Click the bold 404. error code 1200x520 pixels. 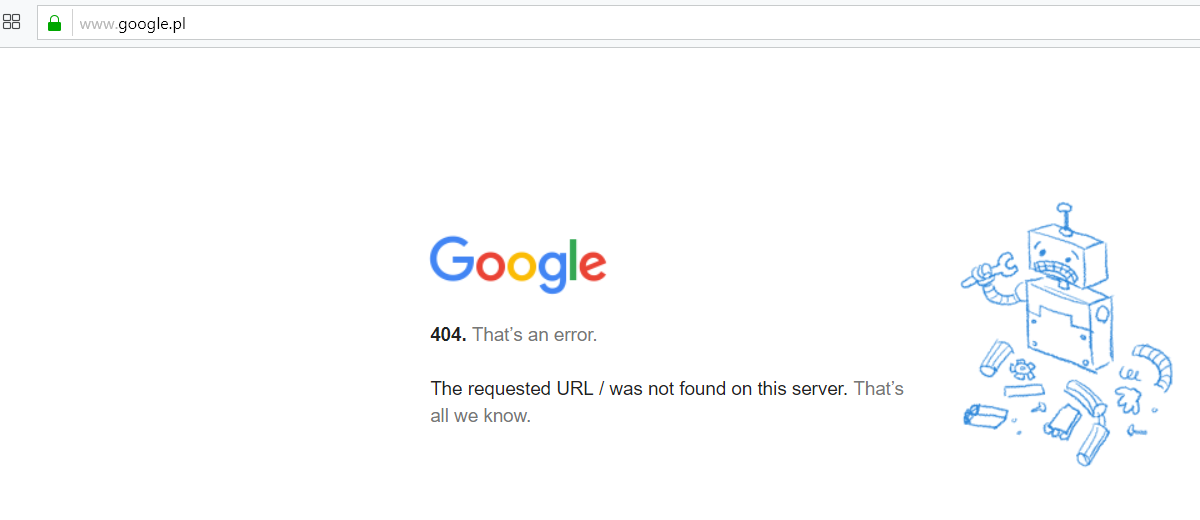pyautogui.click(x=448, y=335)
